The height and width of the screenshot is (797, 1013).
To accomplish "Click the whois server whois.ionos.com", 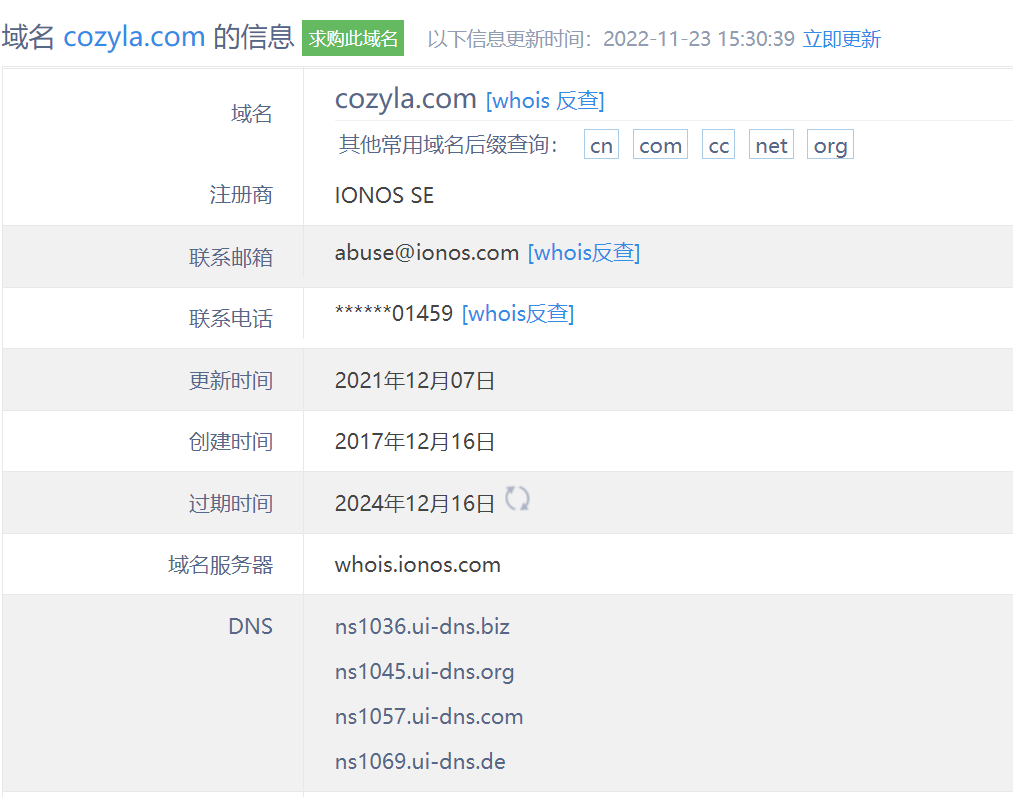I will point(417,564).
